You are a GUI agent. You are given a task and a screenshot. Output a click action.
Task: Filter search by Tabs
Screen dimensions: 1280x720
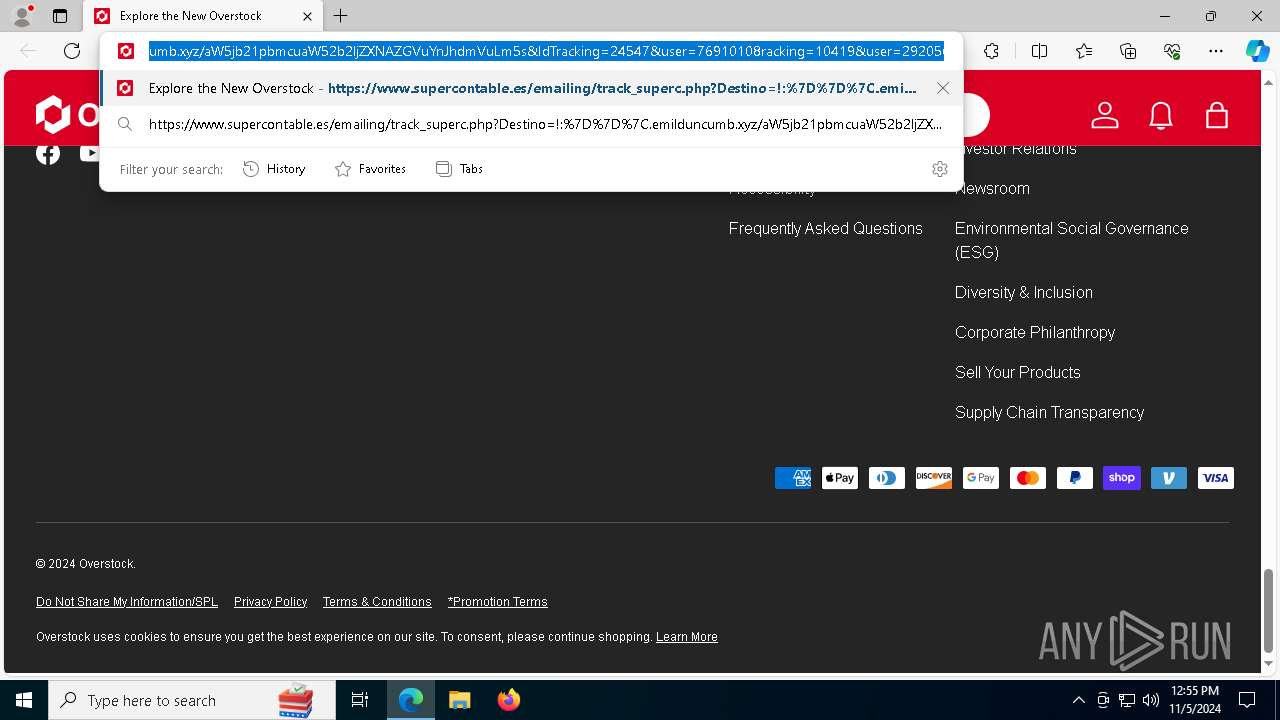pos(459,169)
